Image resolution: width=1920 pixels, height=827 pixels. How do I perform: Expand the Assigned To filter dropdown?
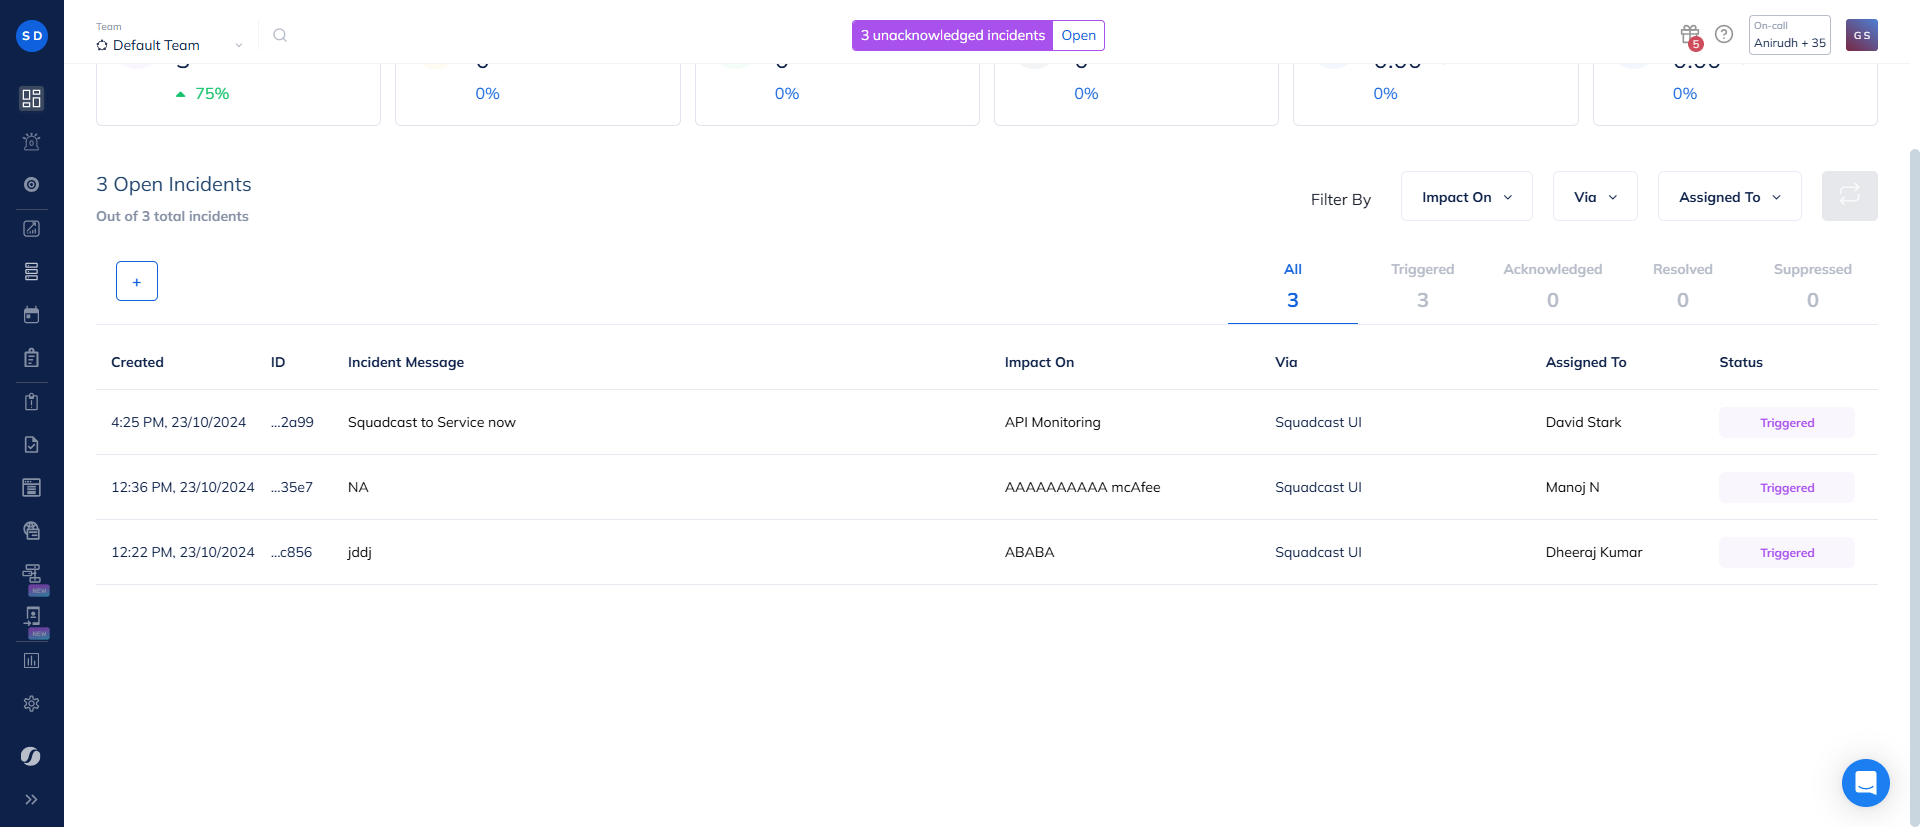(x=1730, y=197)
